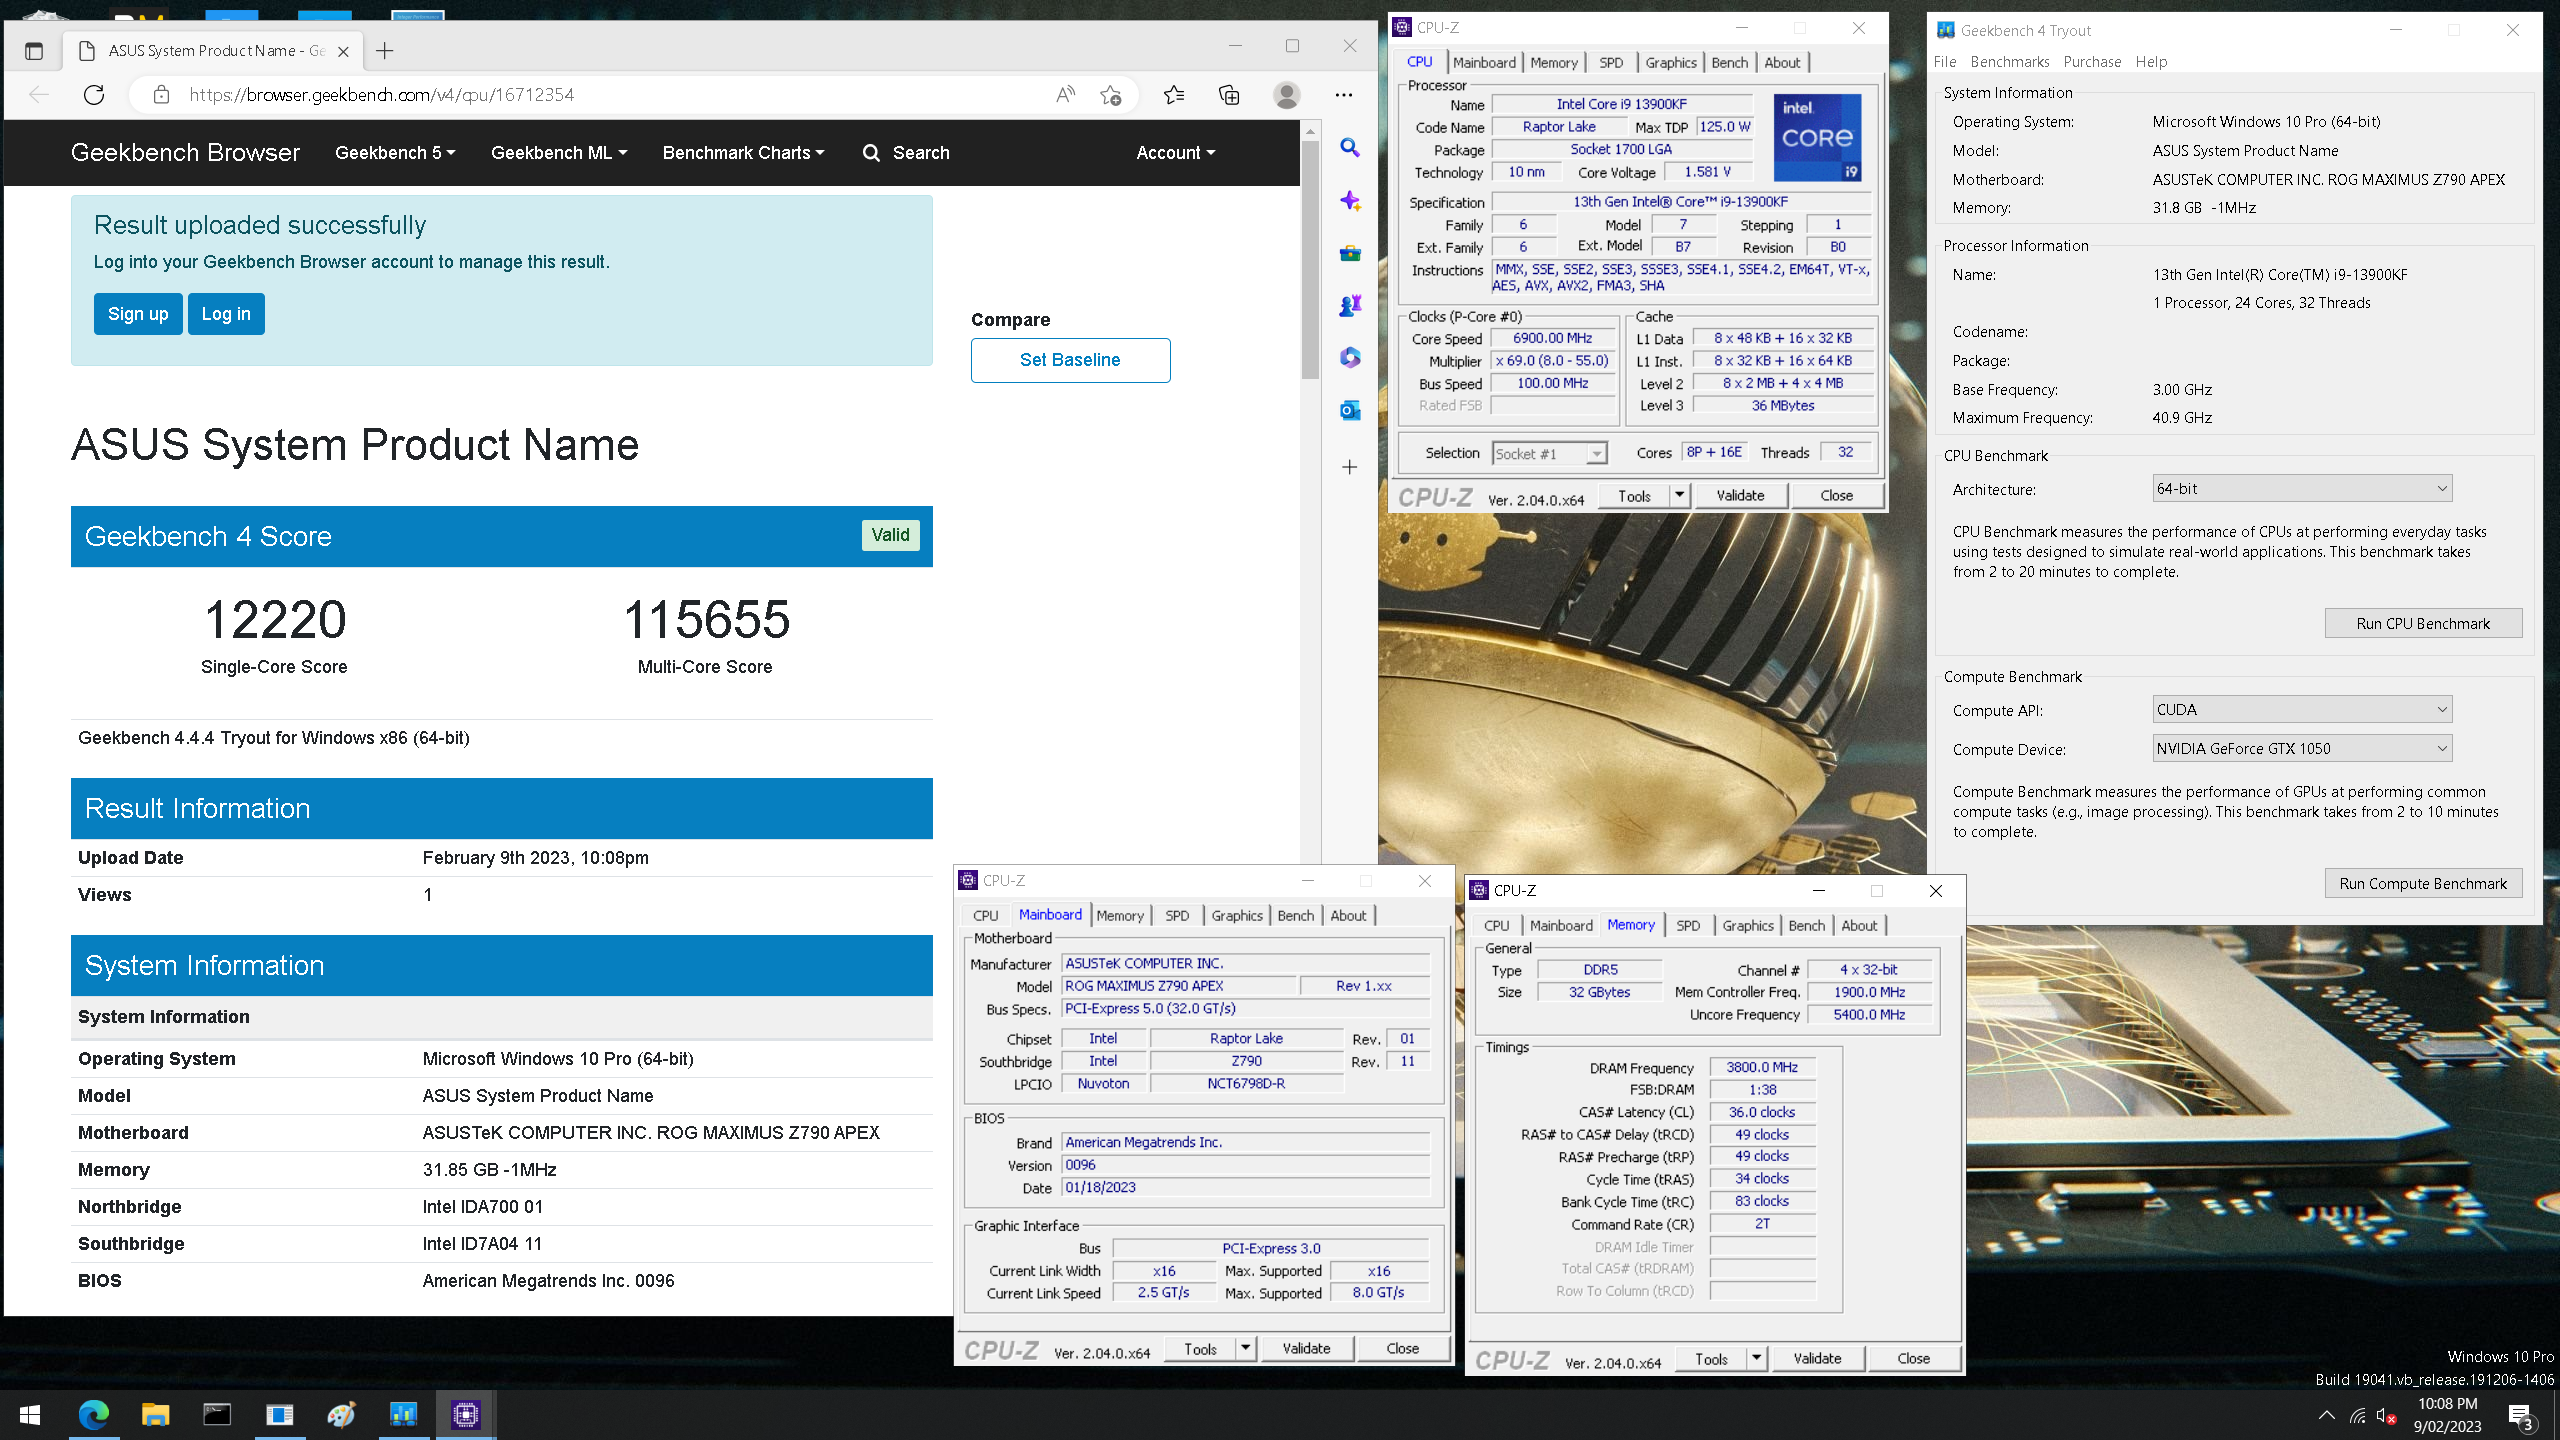Viewport: 2560px width, 1440px height.
Task: Open File Explorer from the taskbar
Action: coord(155,1415)
